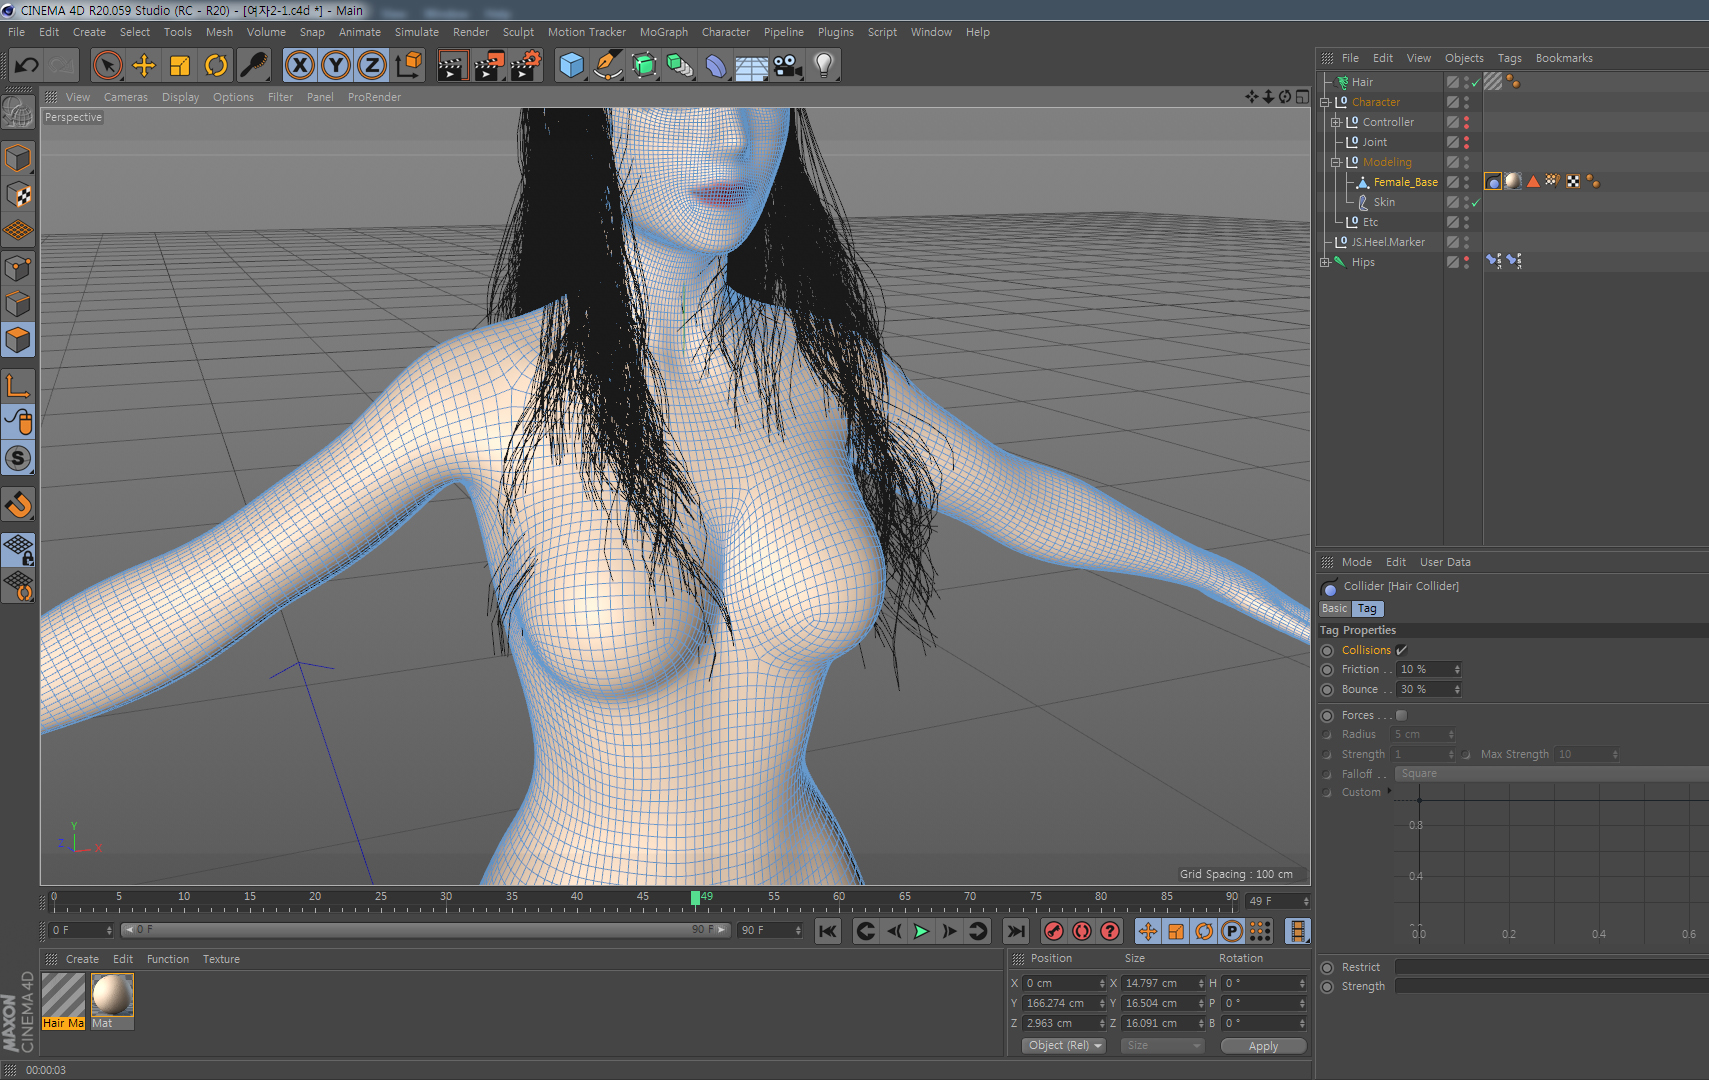Toggle Autokeying button

click(1082, 931)
